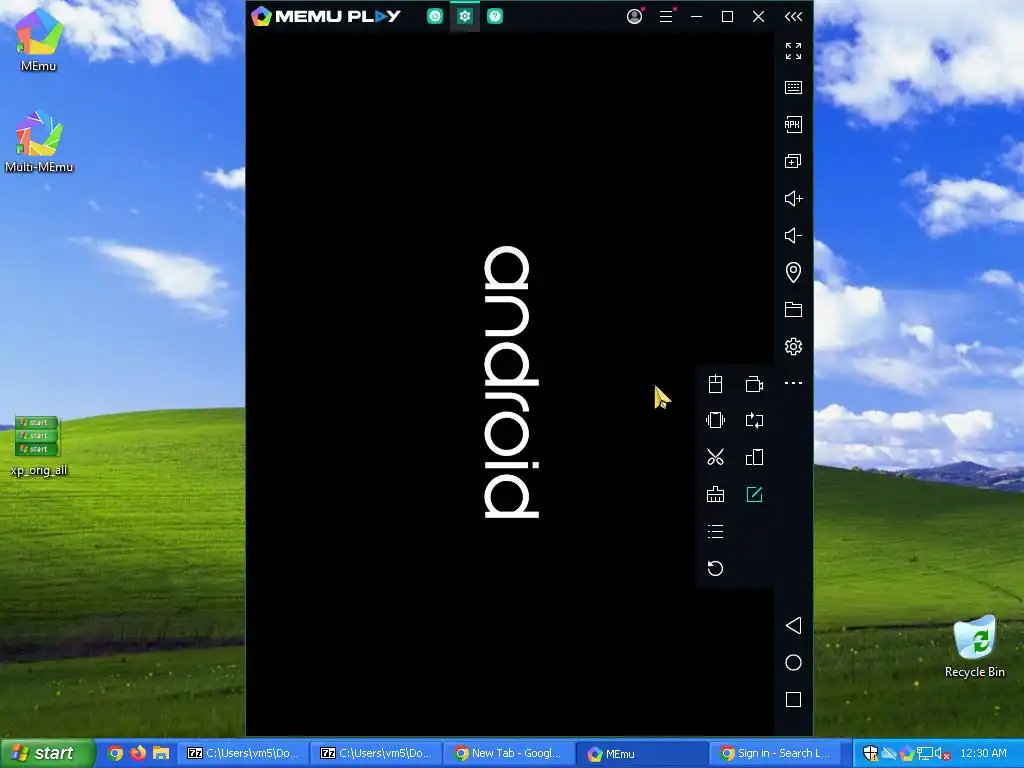The height and width of the screenshot is (768, 1024).
Task: Click the security shield tray icon
Action: point(871,754)
